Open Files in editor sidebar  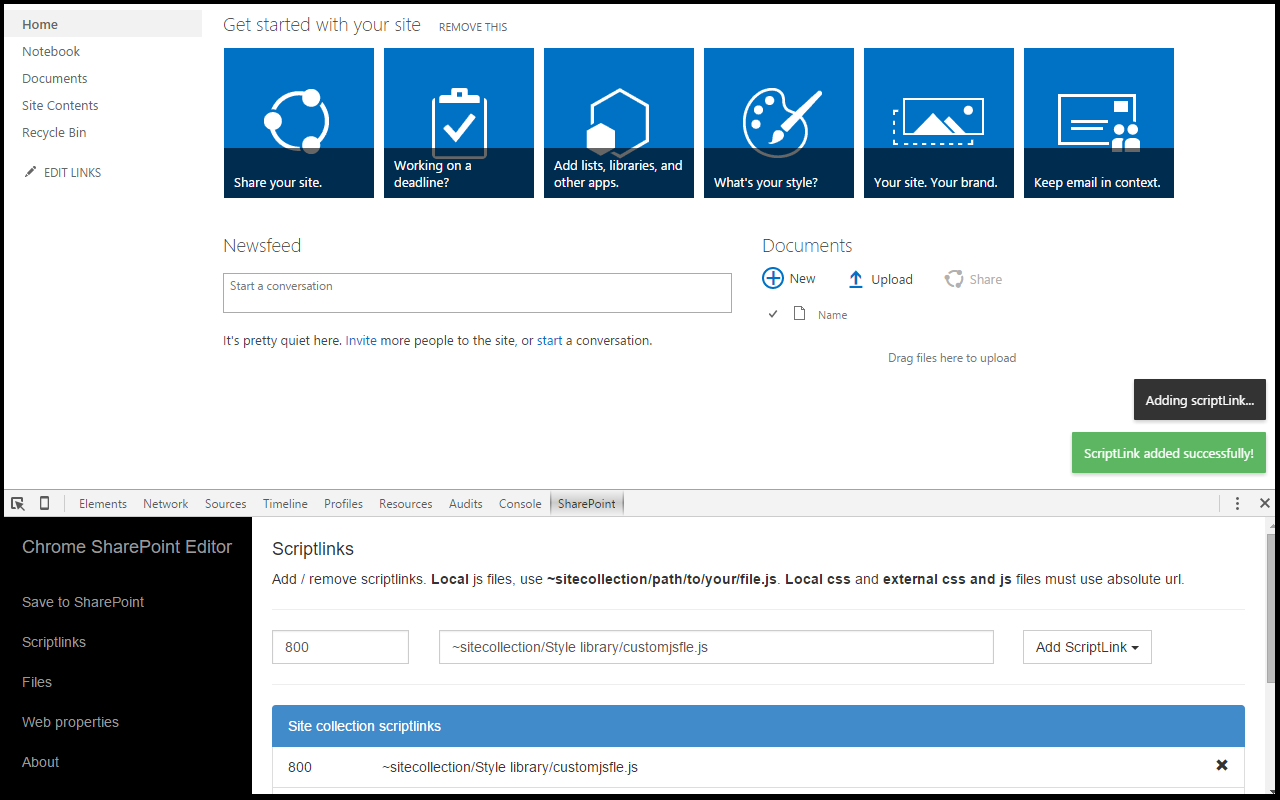coord(37,682)
